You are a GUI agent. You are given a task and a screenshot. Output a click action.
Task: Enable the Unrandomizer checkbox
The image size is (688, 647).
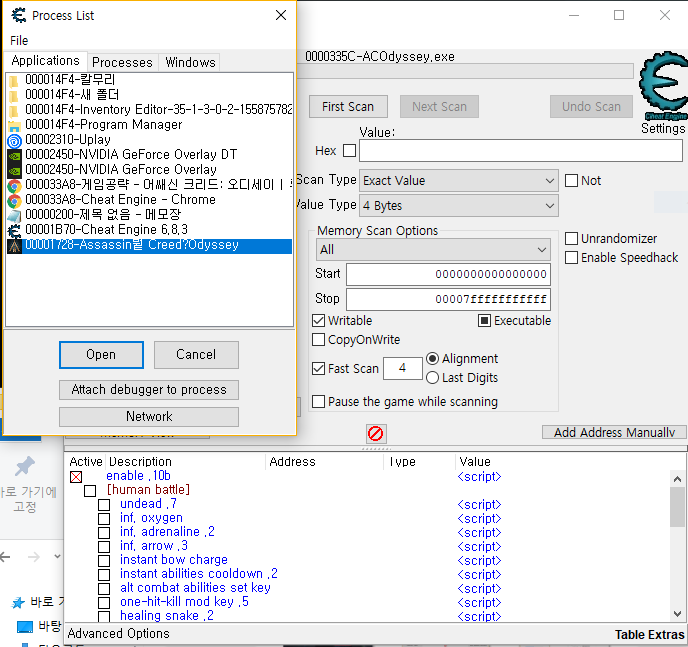click(571, 239)
